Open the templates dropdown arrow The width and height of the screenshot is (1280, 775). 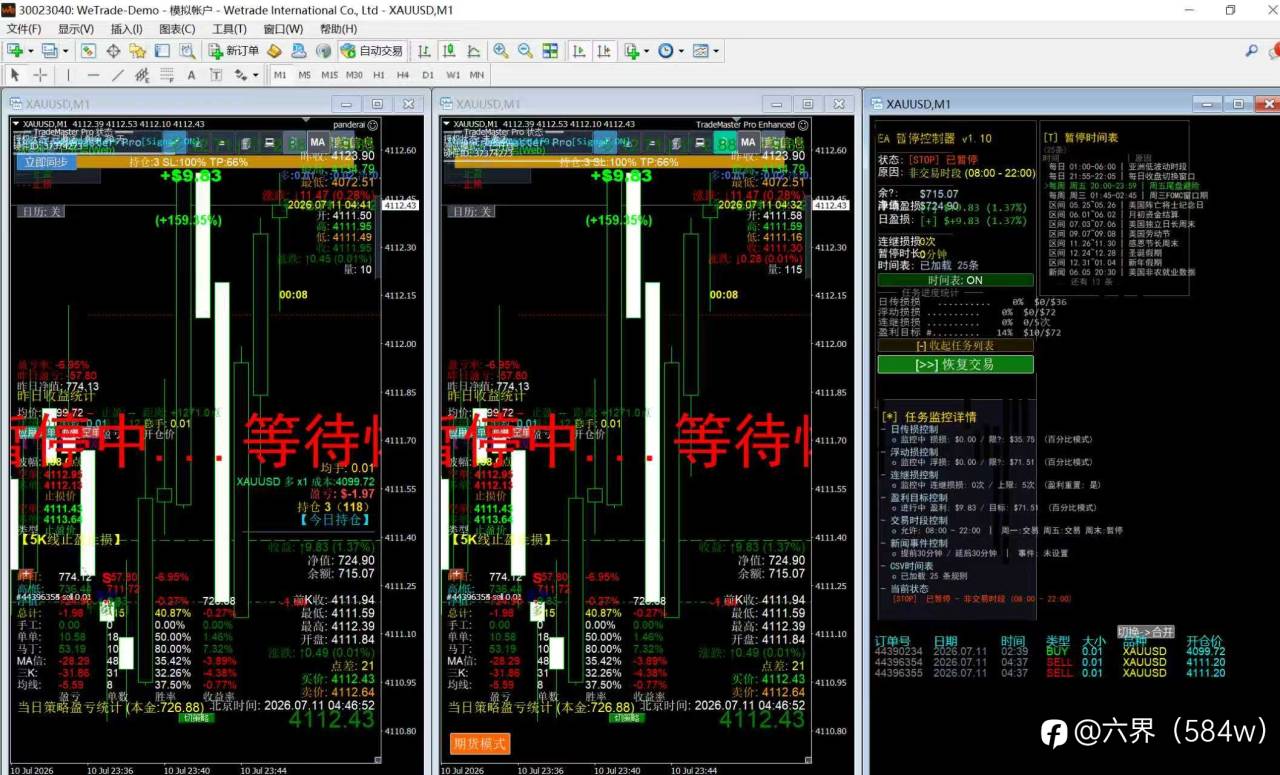pos(716,51)
